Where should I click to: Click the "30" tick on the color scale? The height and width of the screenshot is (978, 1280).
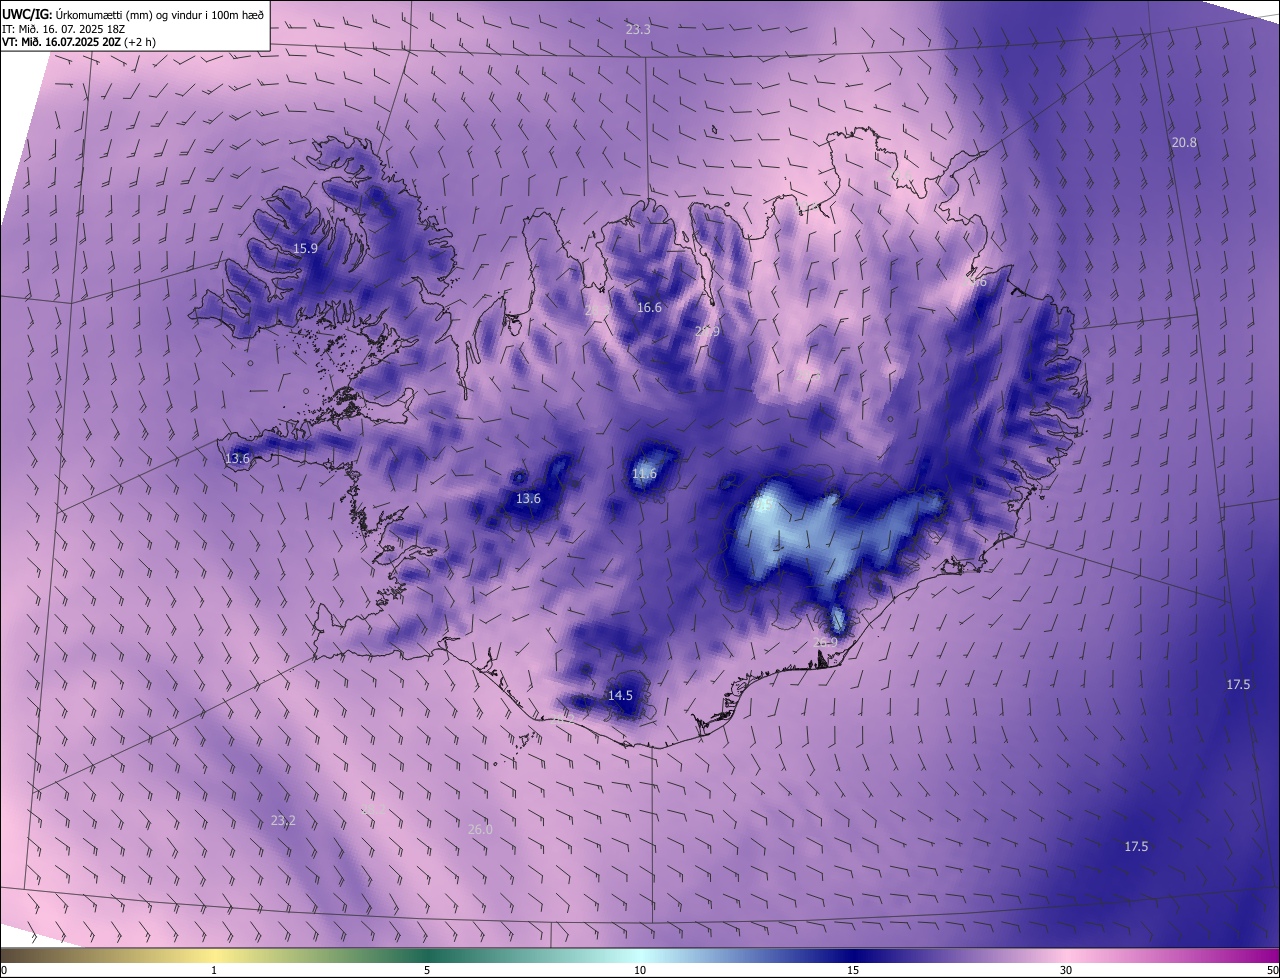(1066, 971)
